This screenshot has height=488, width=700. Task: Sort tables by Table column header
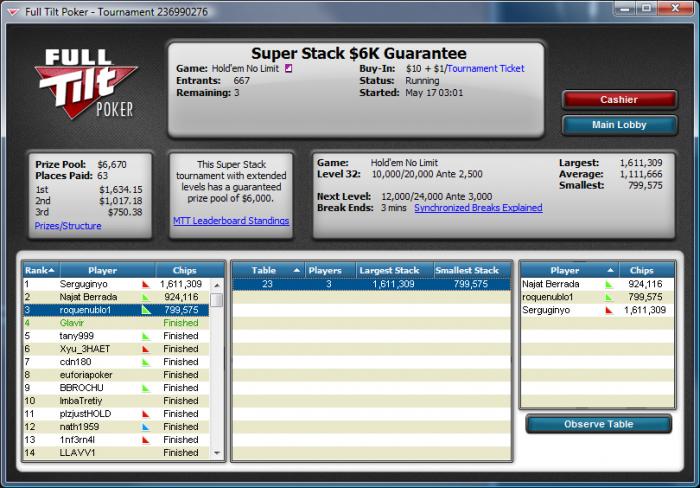[268, 270]
